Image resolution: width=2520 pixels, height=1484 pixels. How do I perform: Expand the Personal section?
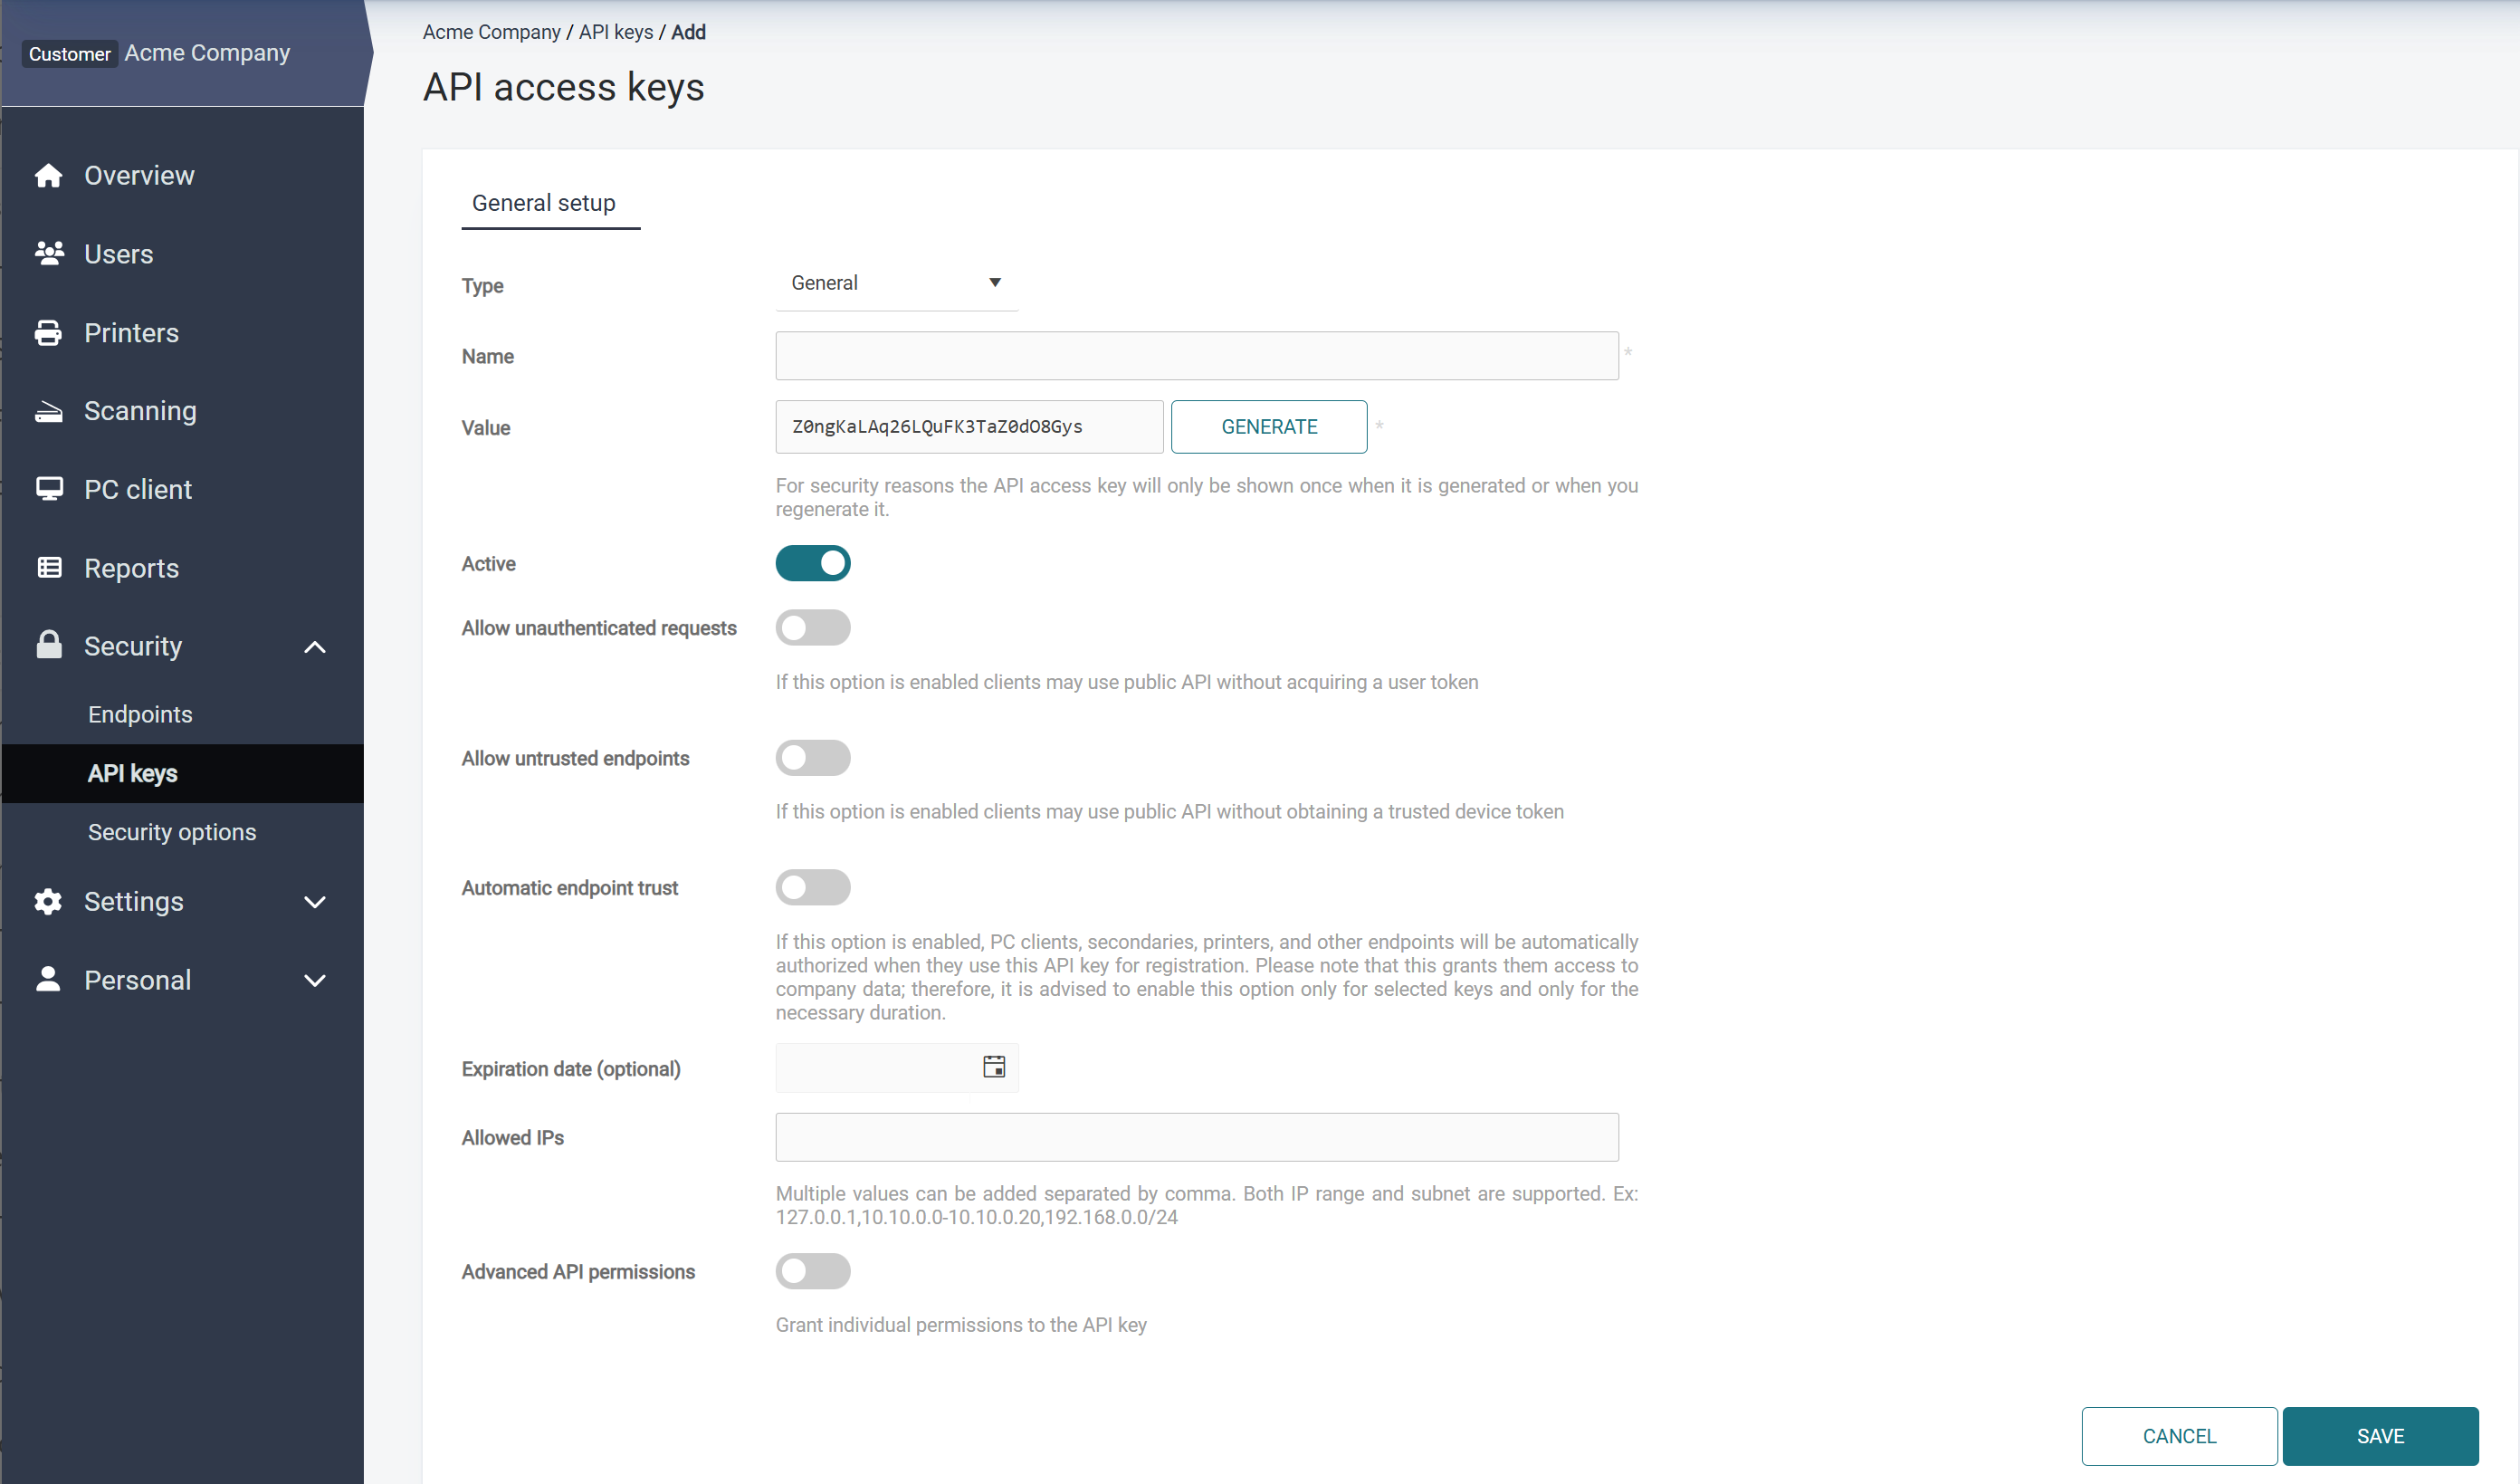coord(315,980)
